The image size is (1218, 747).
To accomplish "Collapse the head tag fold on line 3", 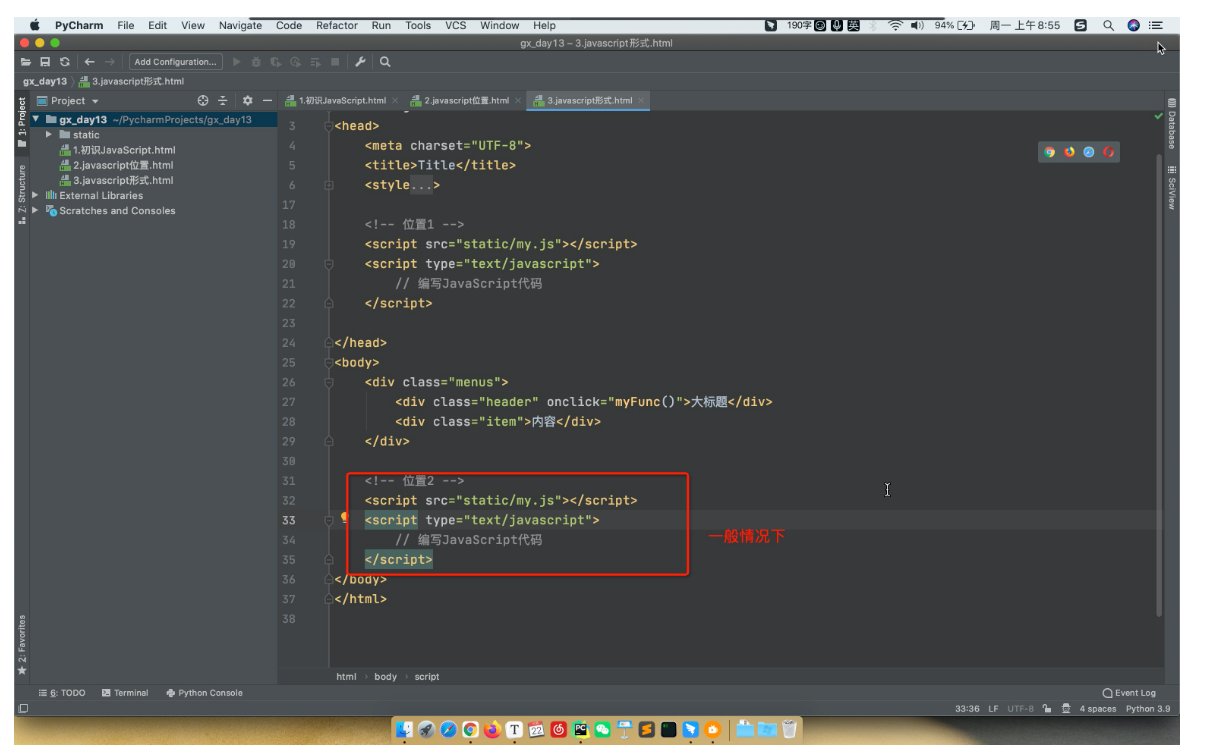I will click(328, 126).
